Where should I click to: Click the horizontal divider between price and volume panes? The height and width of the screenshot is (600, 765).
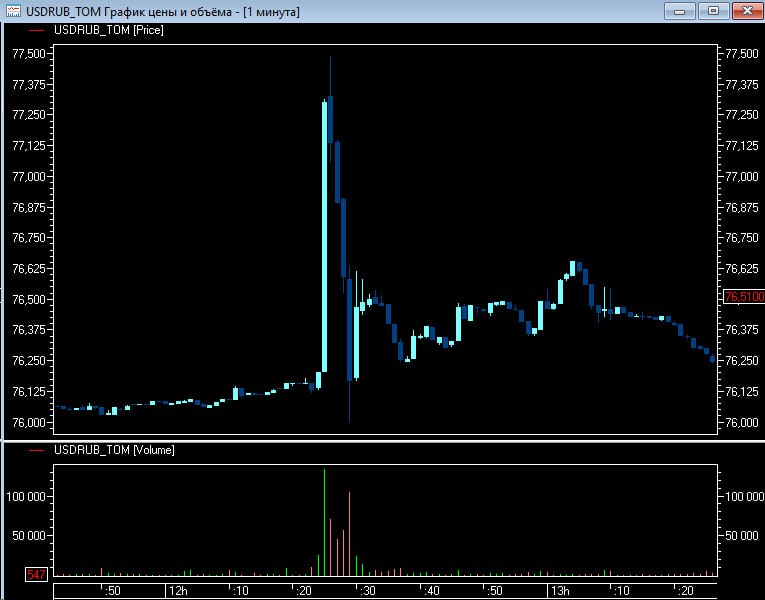coord(382,440)
